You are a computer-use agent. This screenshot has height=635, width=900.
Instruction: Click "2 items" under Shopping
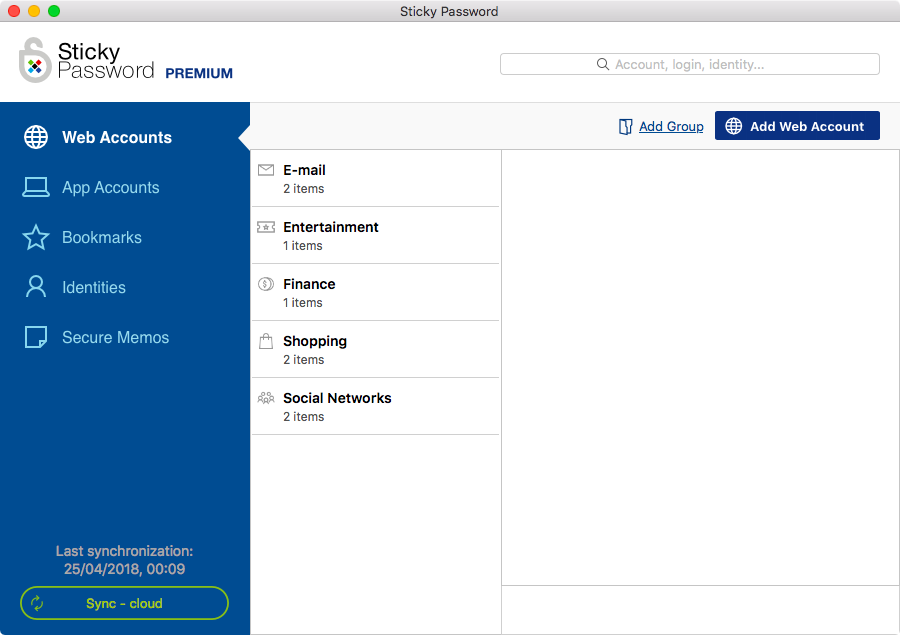pos(304,360)
